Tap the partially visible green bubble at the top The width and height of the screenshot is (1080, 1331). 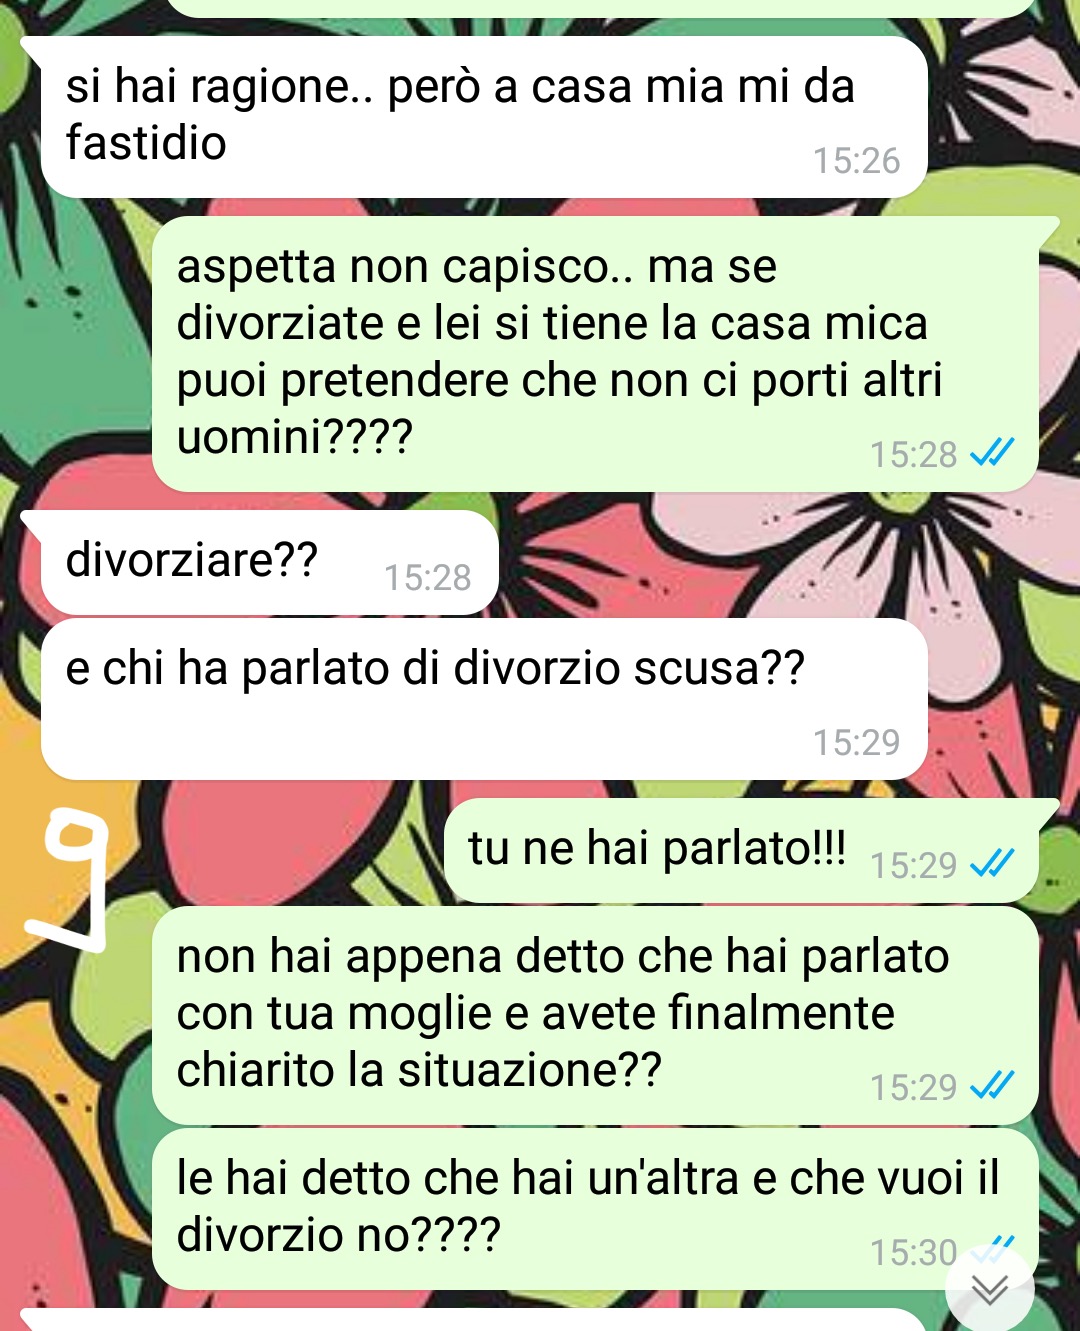click(x=600, y=8)
